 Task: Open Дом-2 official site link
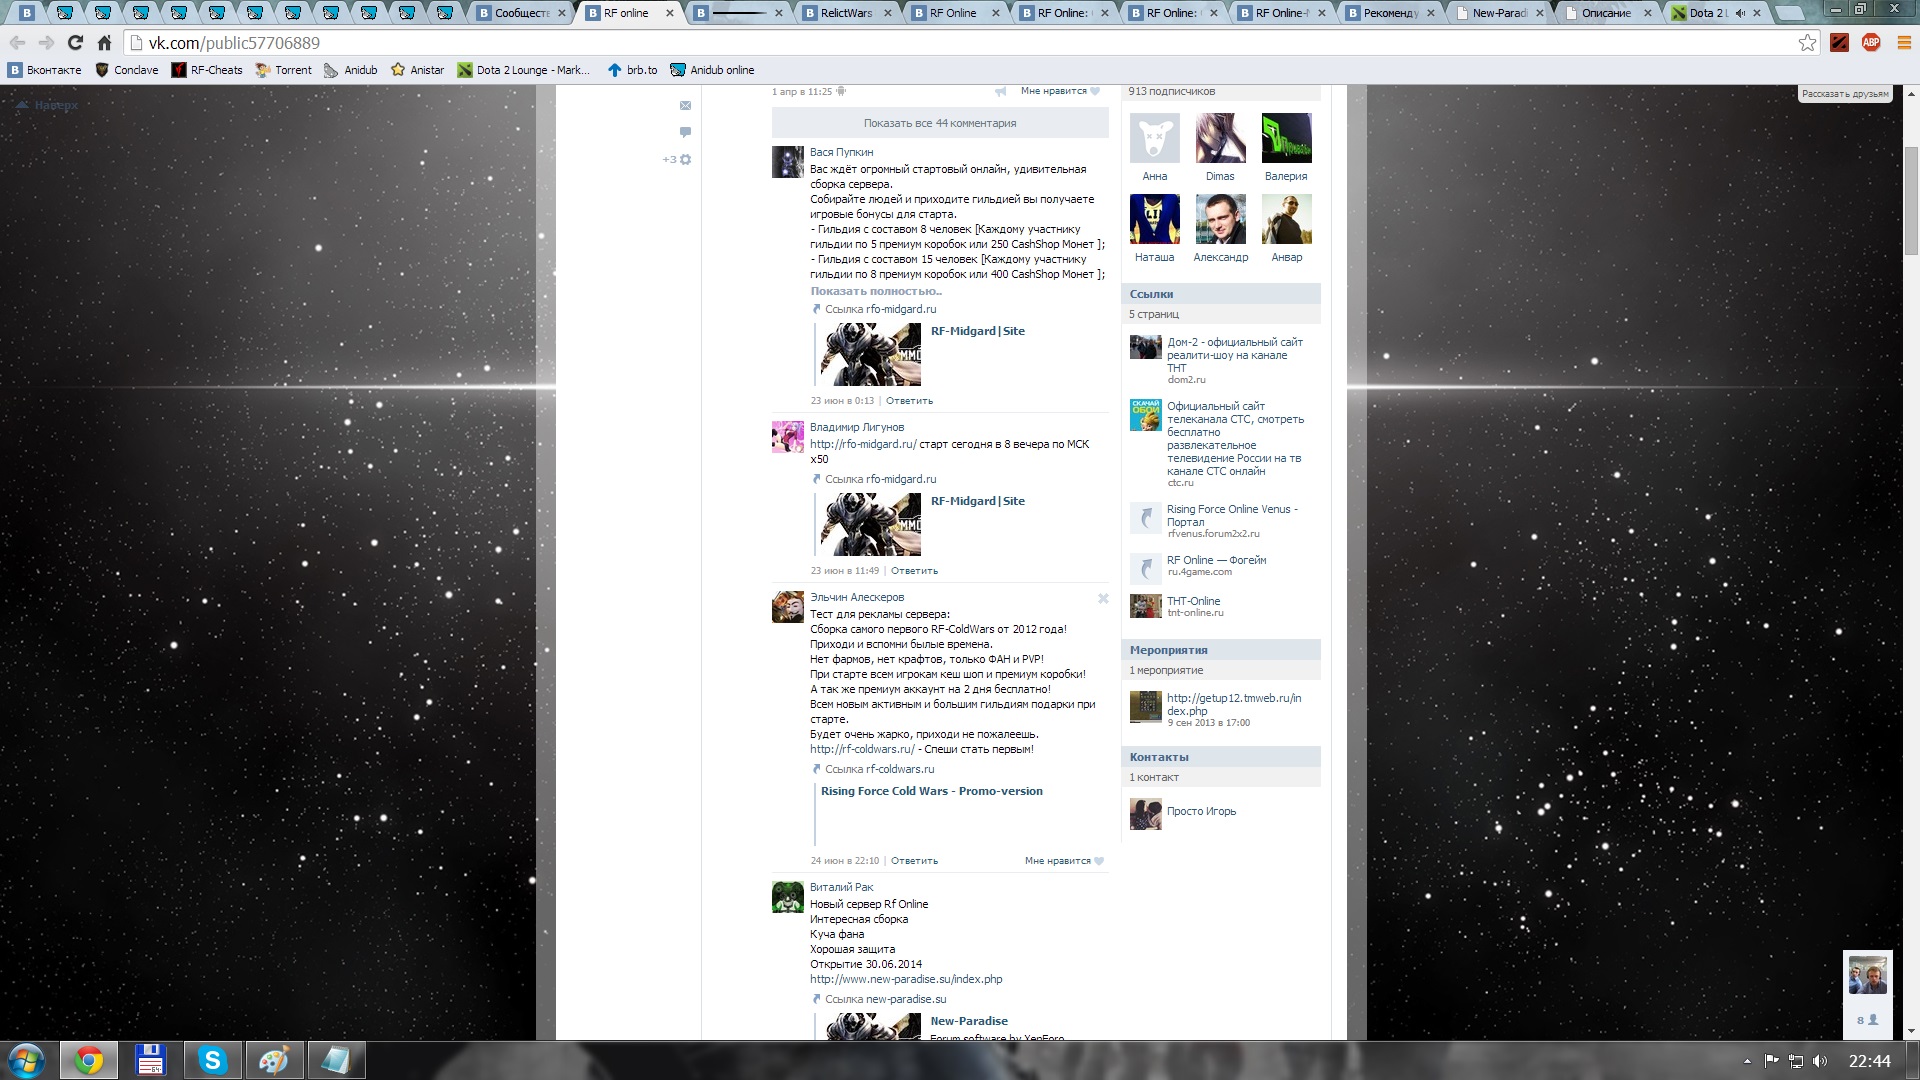[1235, 355]
